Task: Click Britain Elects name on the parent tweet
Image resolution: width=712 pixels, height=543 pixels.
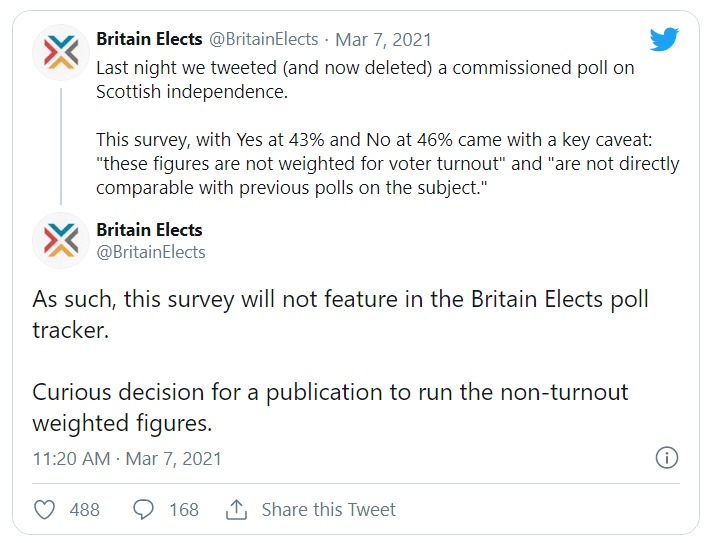Action: [149, 39]
